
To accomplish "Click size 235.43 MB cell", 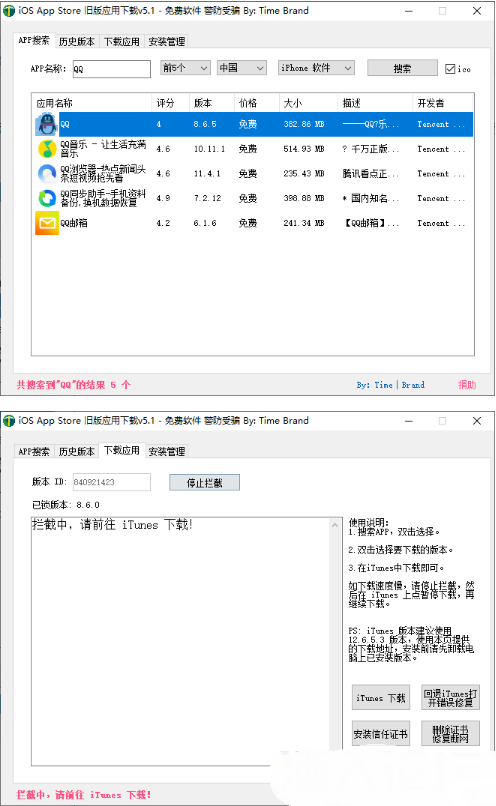I will 304,174.
